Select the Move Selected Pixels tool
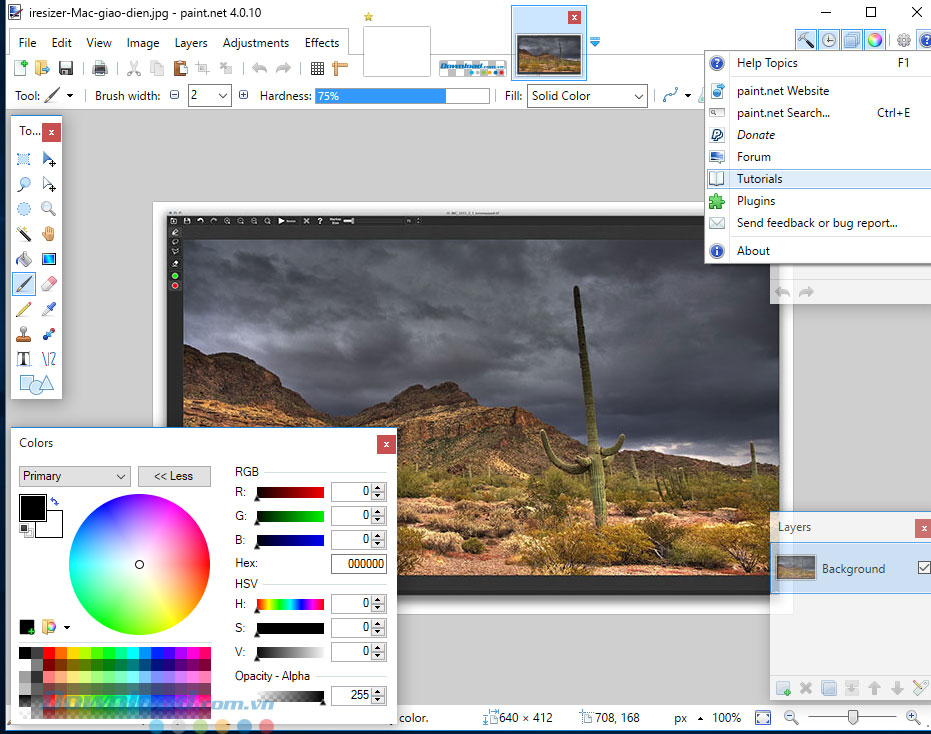 pyautogui.click(x=49, y=159)
